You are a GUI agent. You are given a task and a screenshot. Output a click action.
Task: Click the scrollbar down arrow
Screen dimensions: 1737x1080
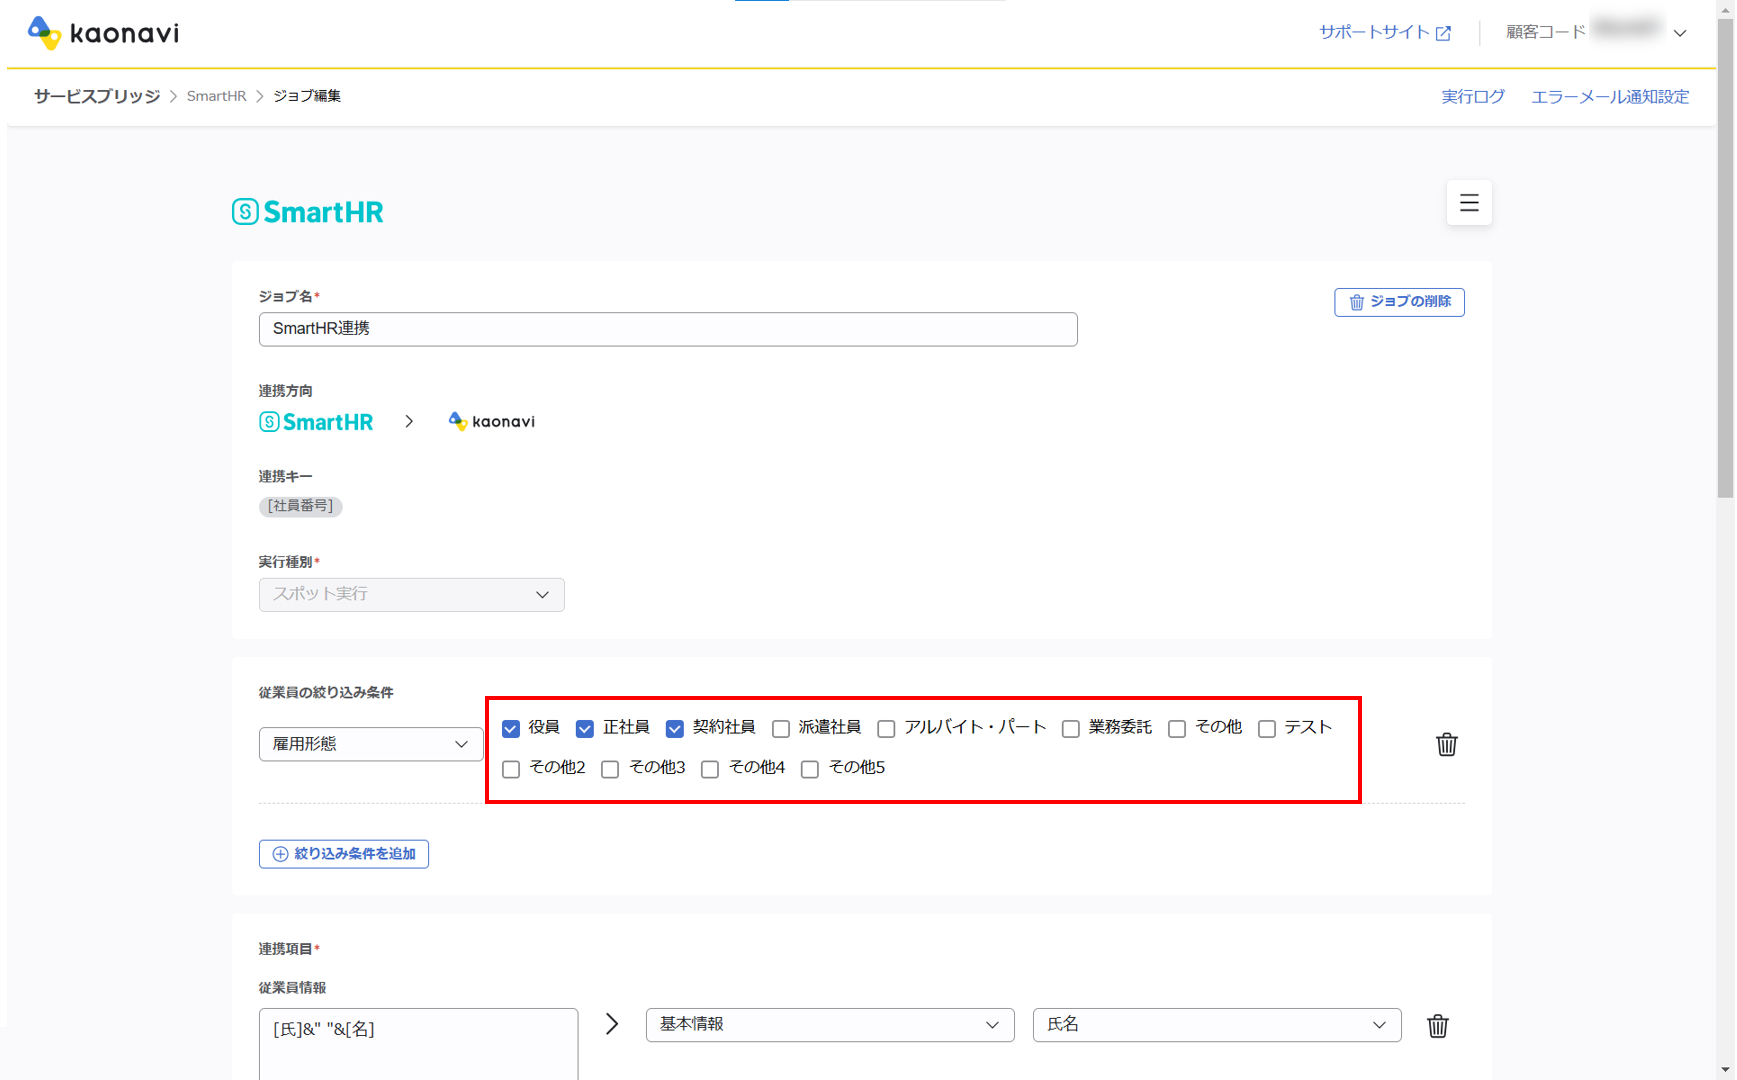coord(1726,1070)
